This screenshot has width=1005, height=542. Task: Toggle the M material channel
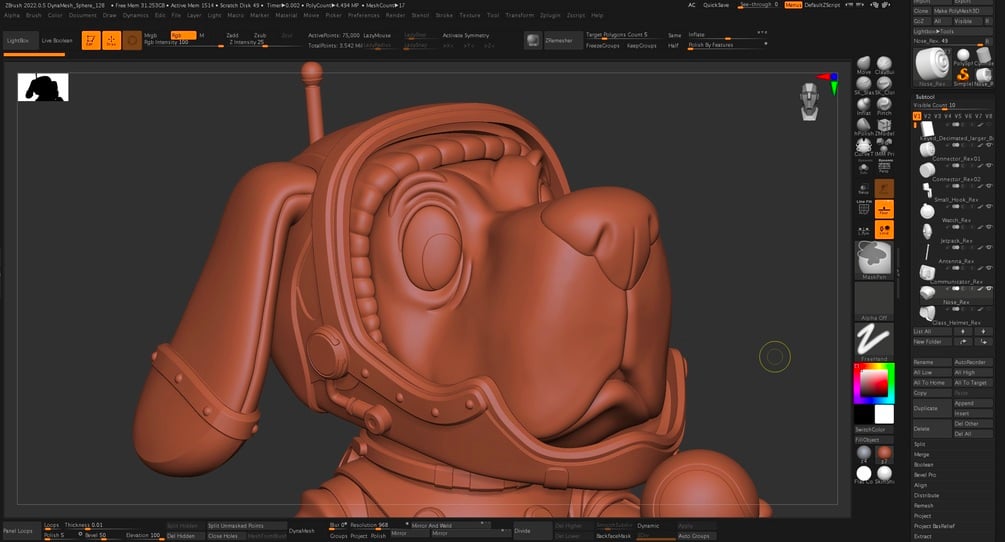(202, 35)
